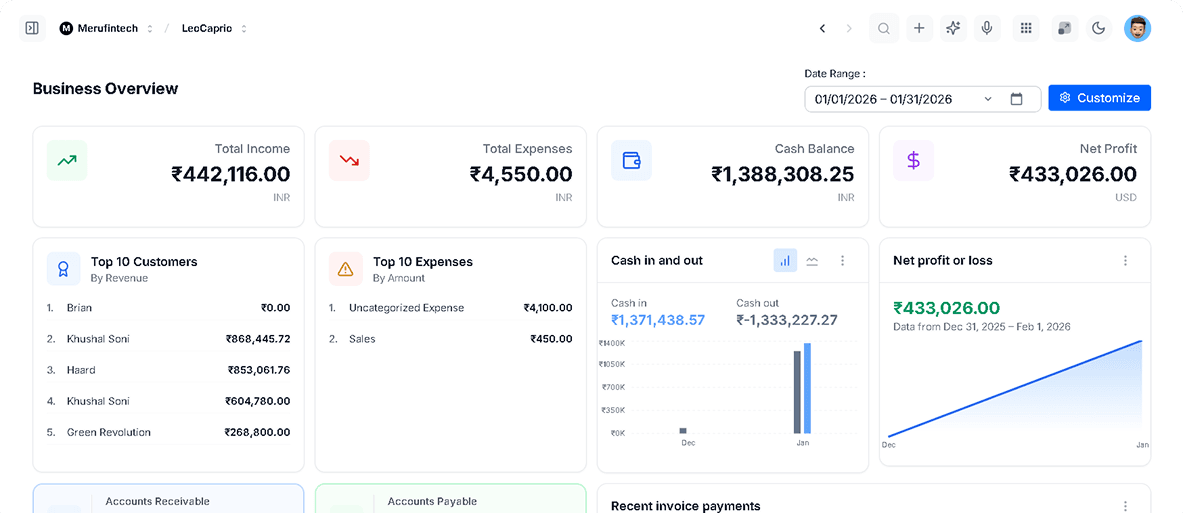Toggle dark mode moon icon
This screenshot has height=513, width=1183.
point(1099,29)
